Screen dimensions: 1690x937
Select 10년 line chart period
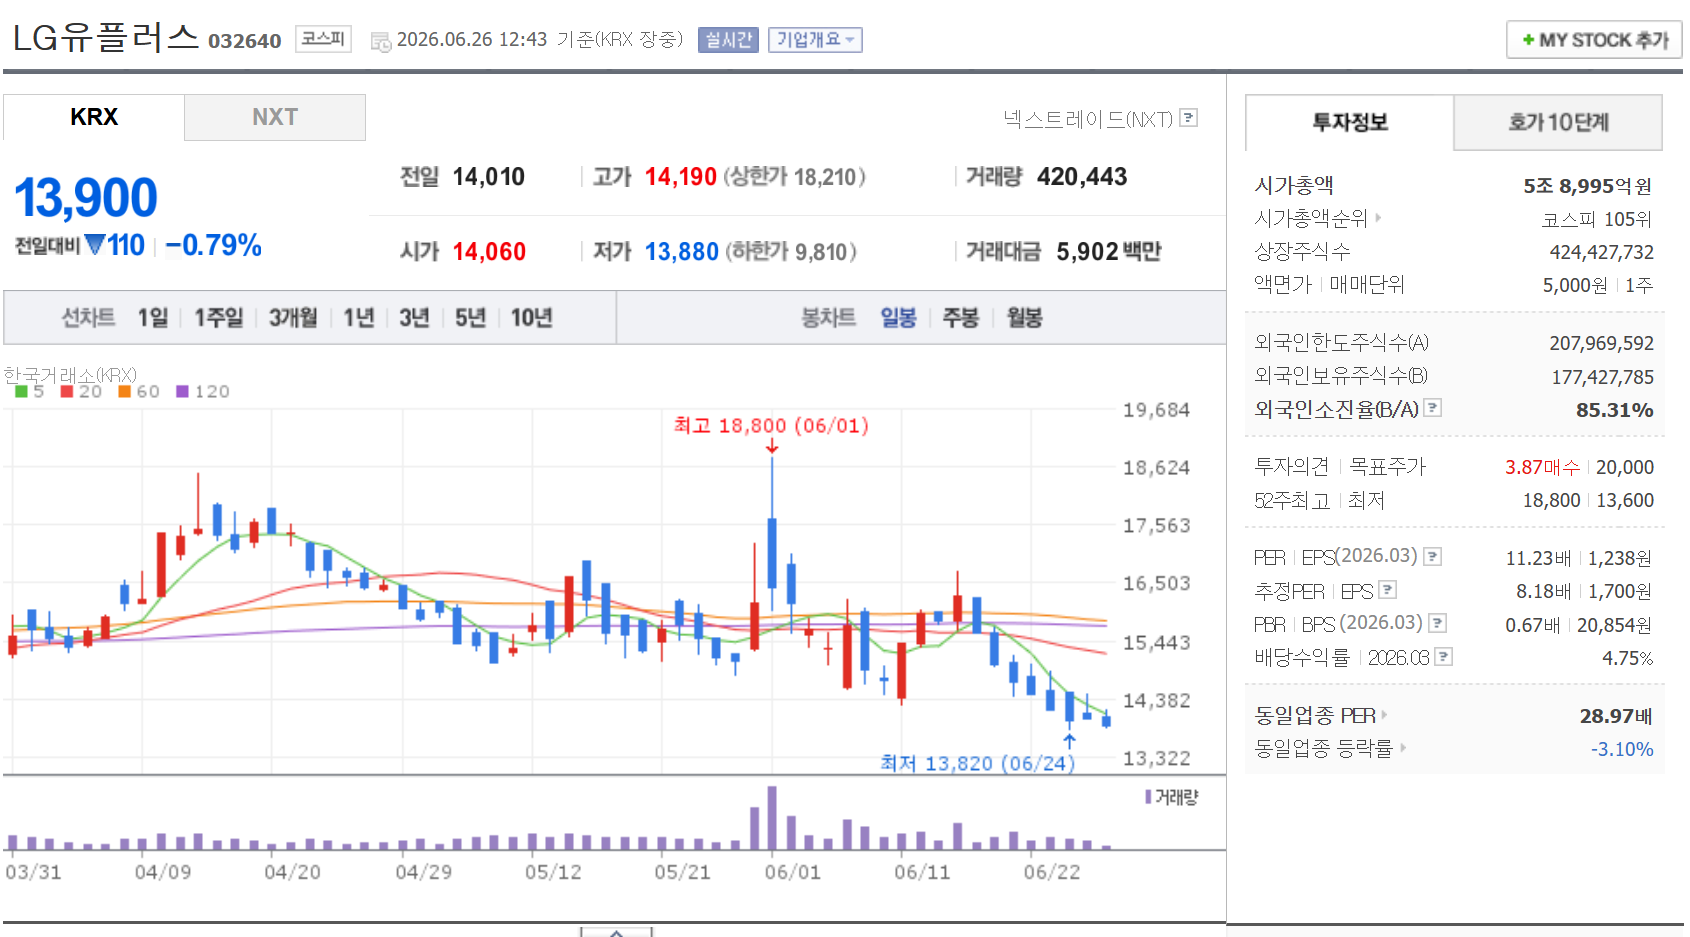pos(532,318)
